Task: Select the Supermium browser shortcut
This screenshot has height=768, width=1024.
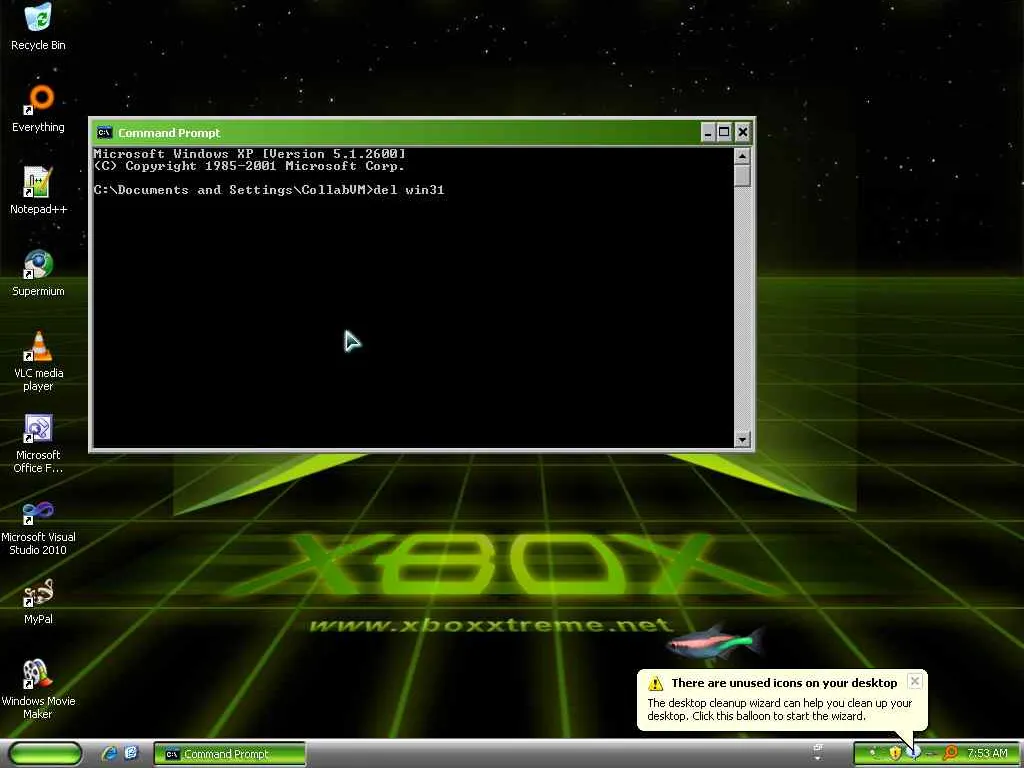Action: pyautogui.click(x=38, y=273)
